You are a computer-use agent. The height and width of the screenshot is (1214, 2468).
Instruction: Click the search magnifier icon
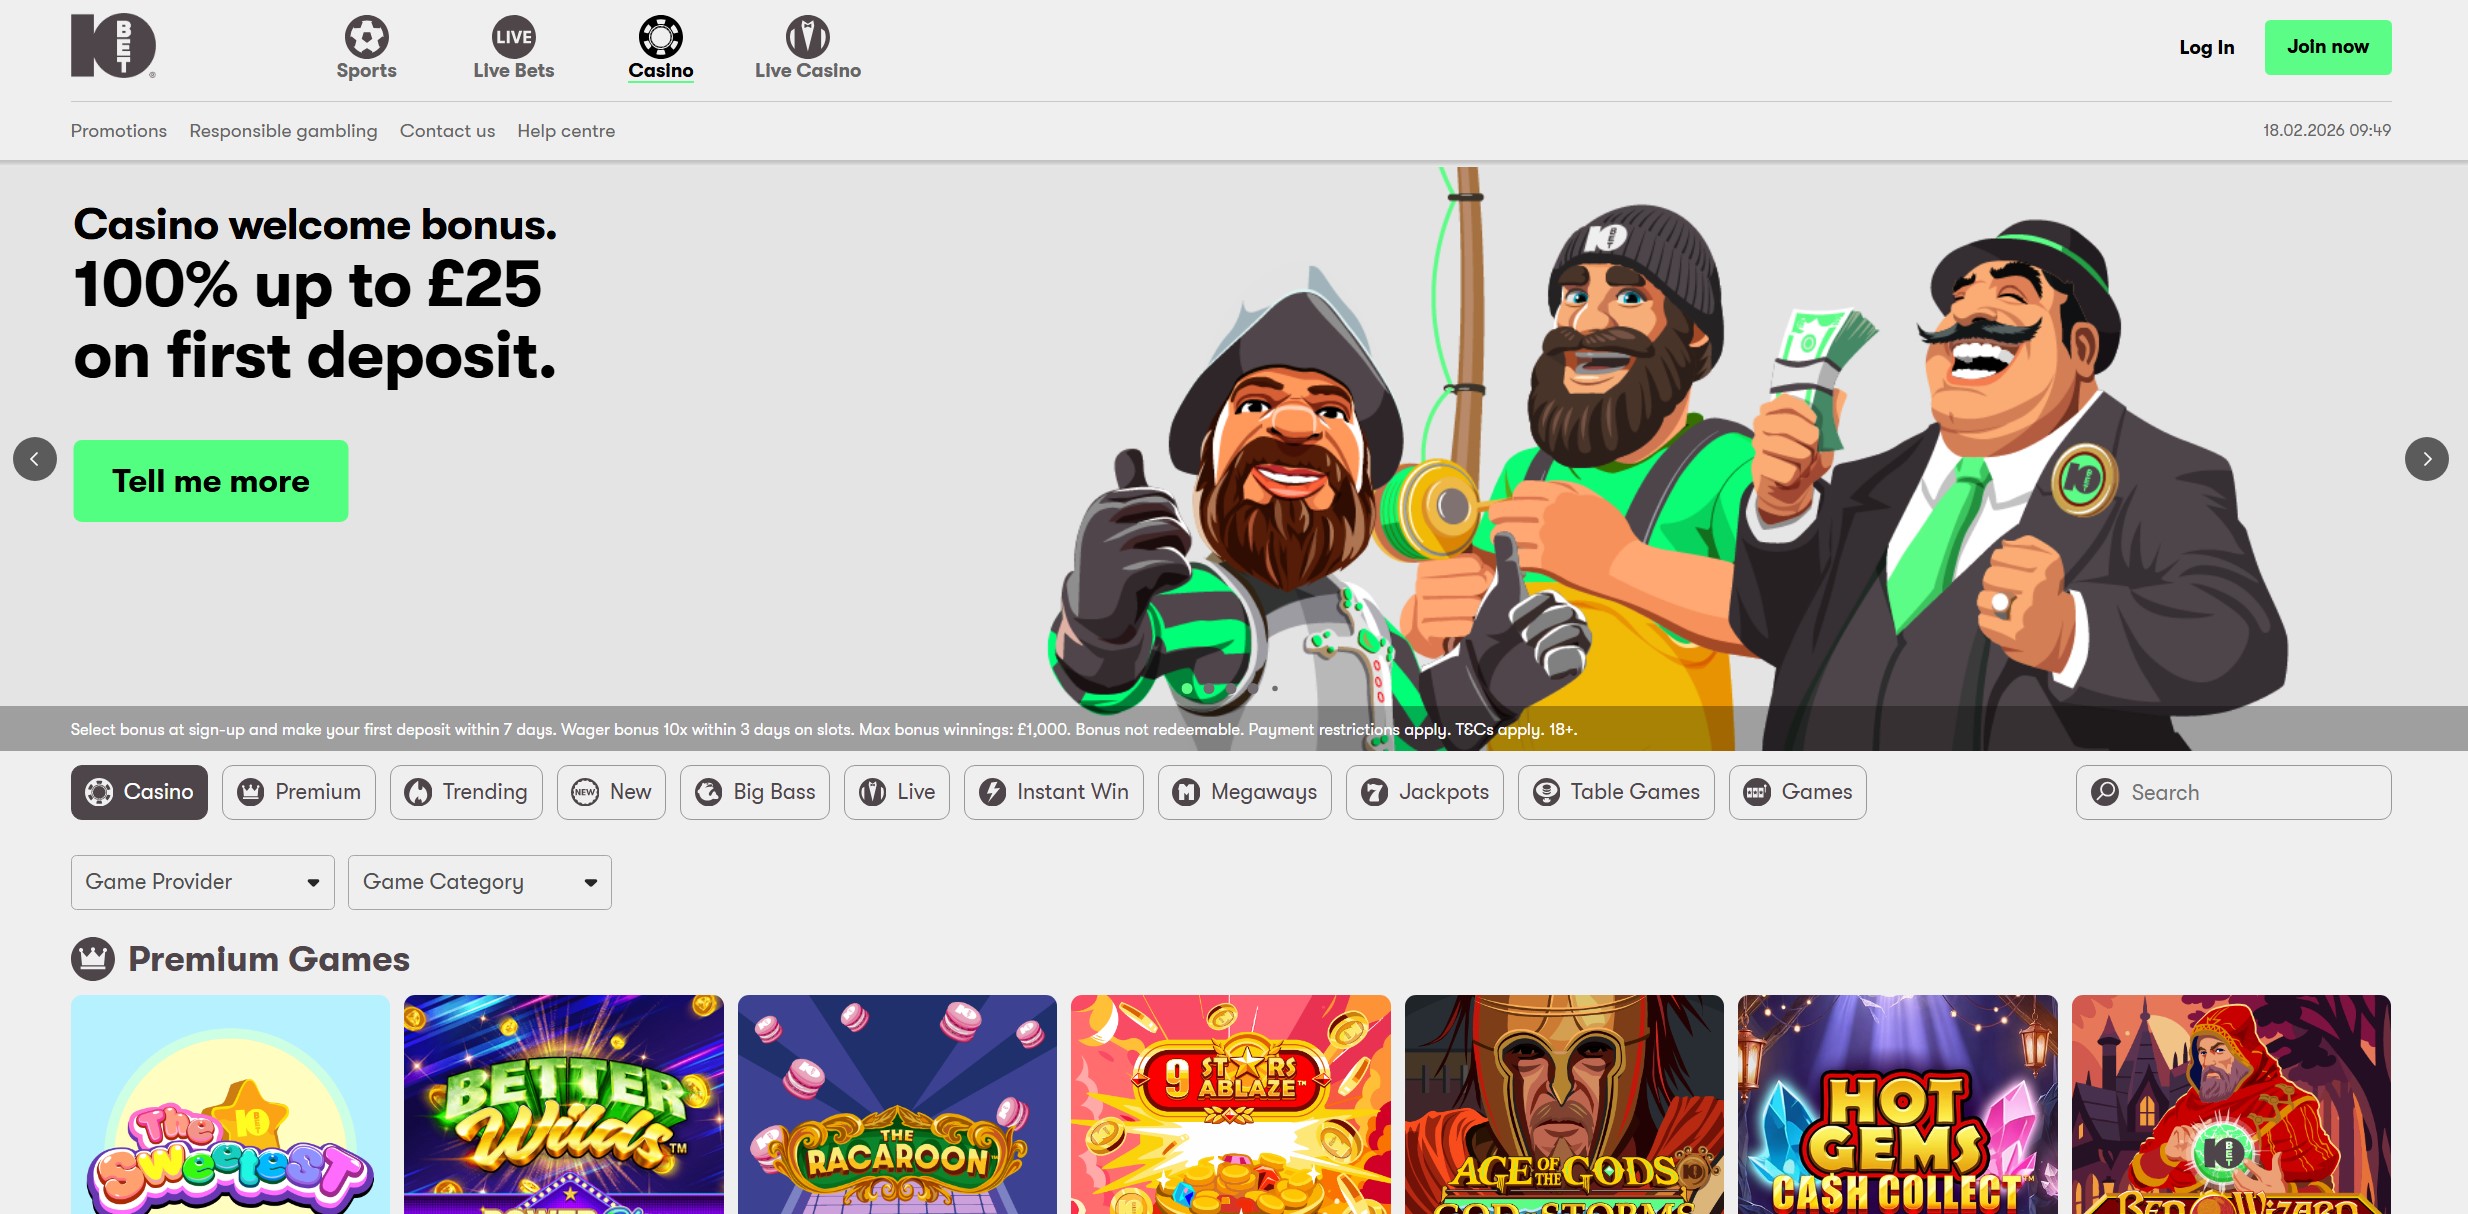coord(2105,792)
